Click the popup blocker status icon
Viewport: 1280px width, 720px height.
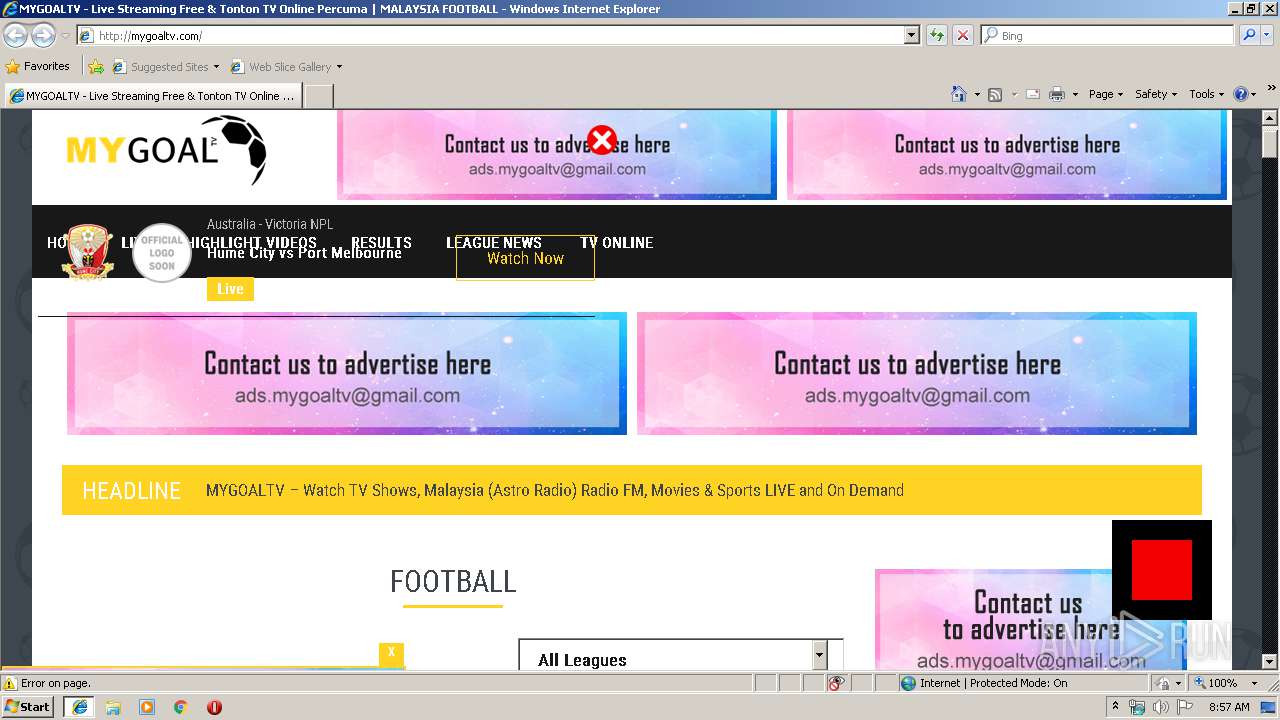point(836,683)
